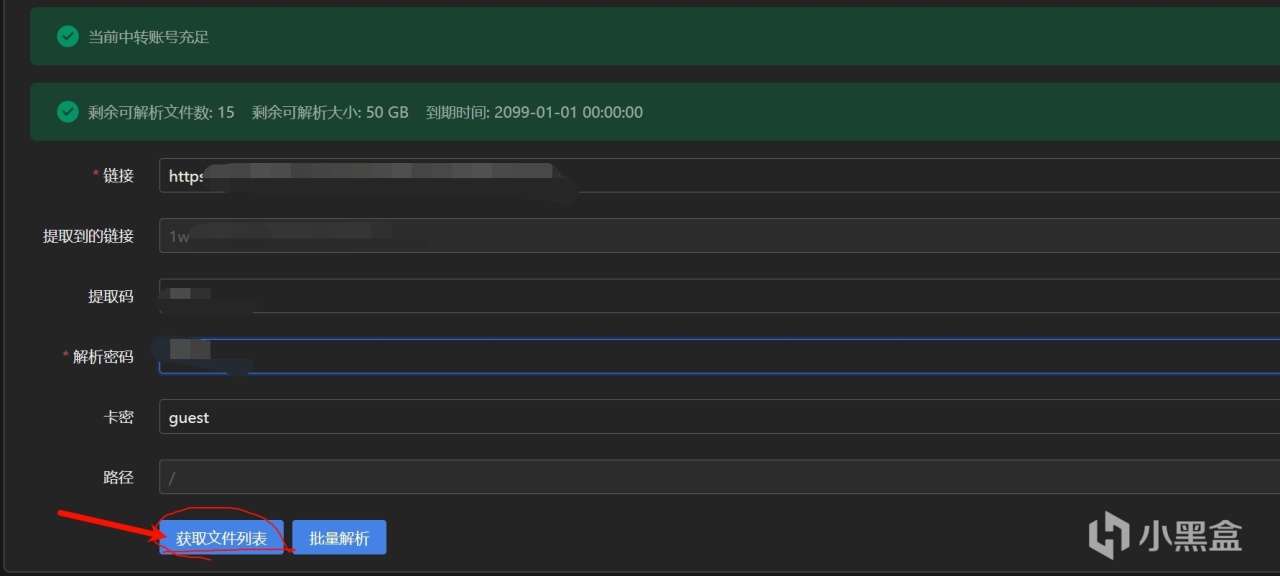Viewport: 1280px width, 576px height.
Task: Click the 链接 field label
Action: coord(118,175)
